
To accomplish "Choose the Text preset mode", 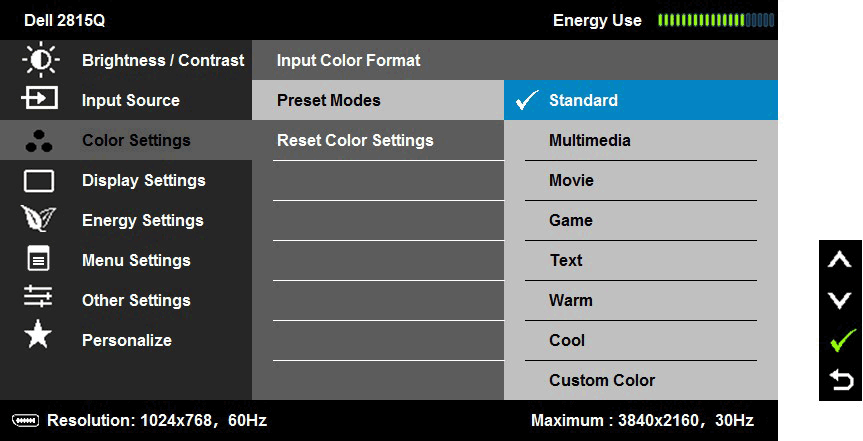I will tap(641, 260).
